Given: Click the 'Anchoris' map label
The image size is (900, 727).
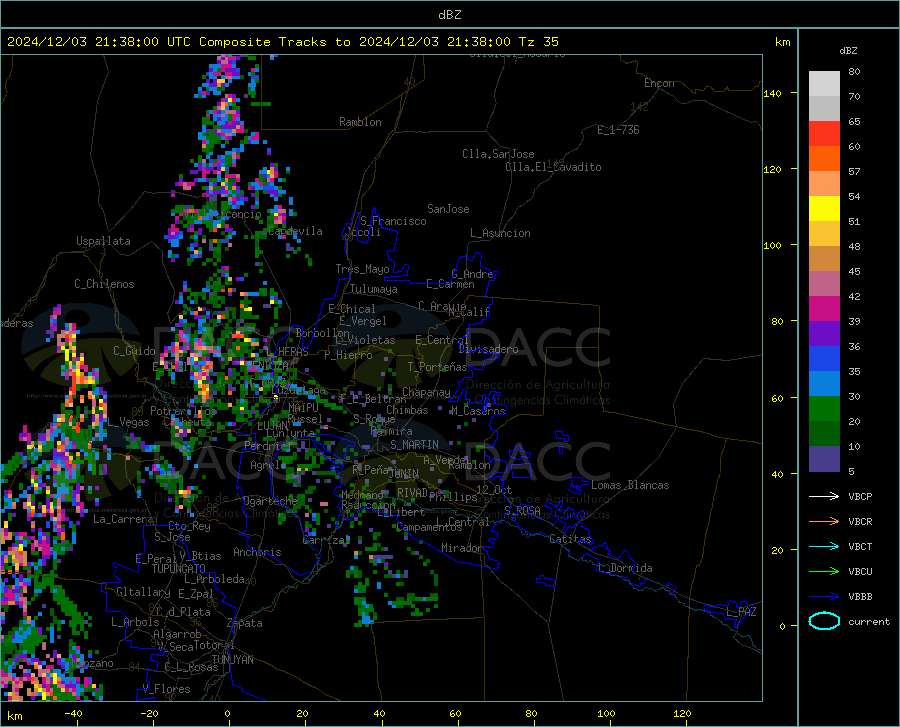Looking at the screenshot, I should coord(257,553).
